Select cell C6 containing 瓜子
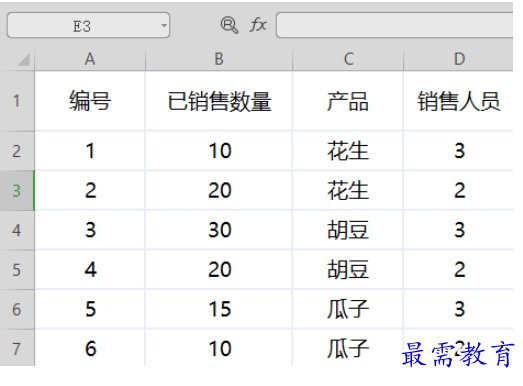 tap(348, 309)
